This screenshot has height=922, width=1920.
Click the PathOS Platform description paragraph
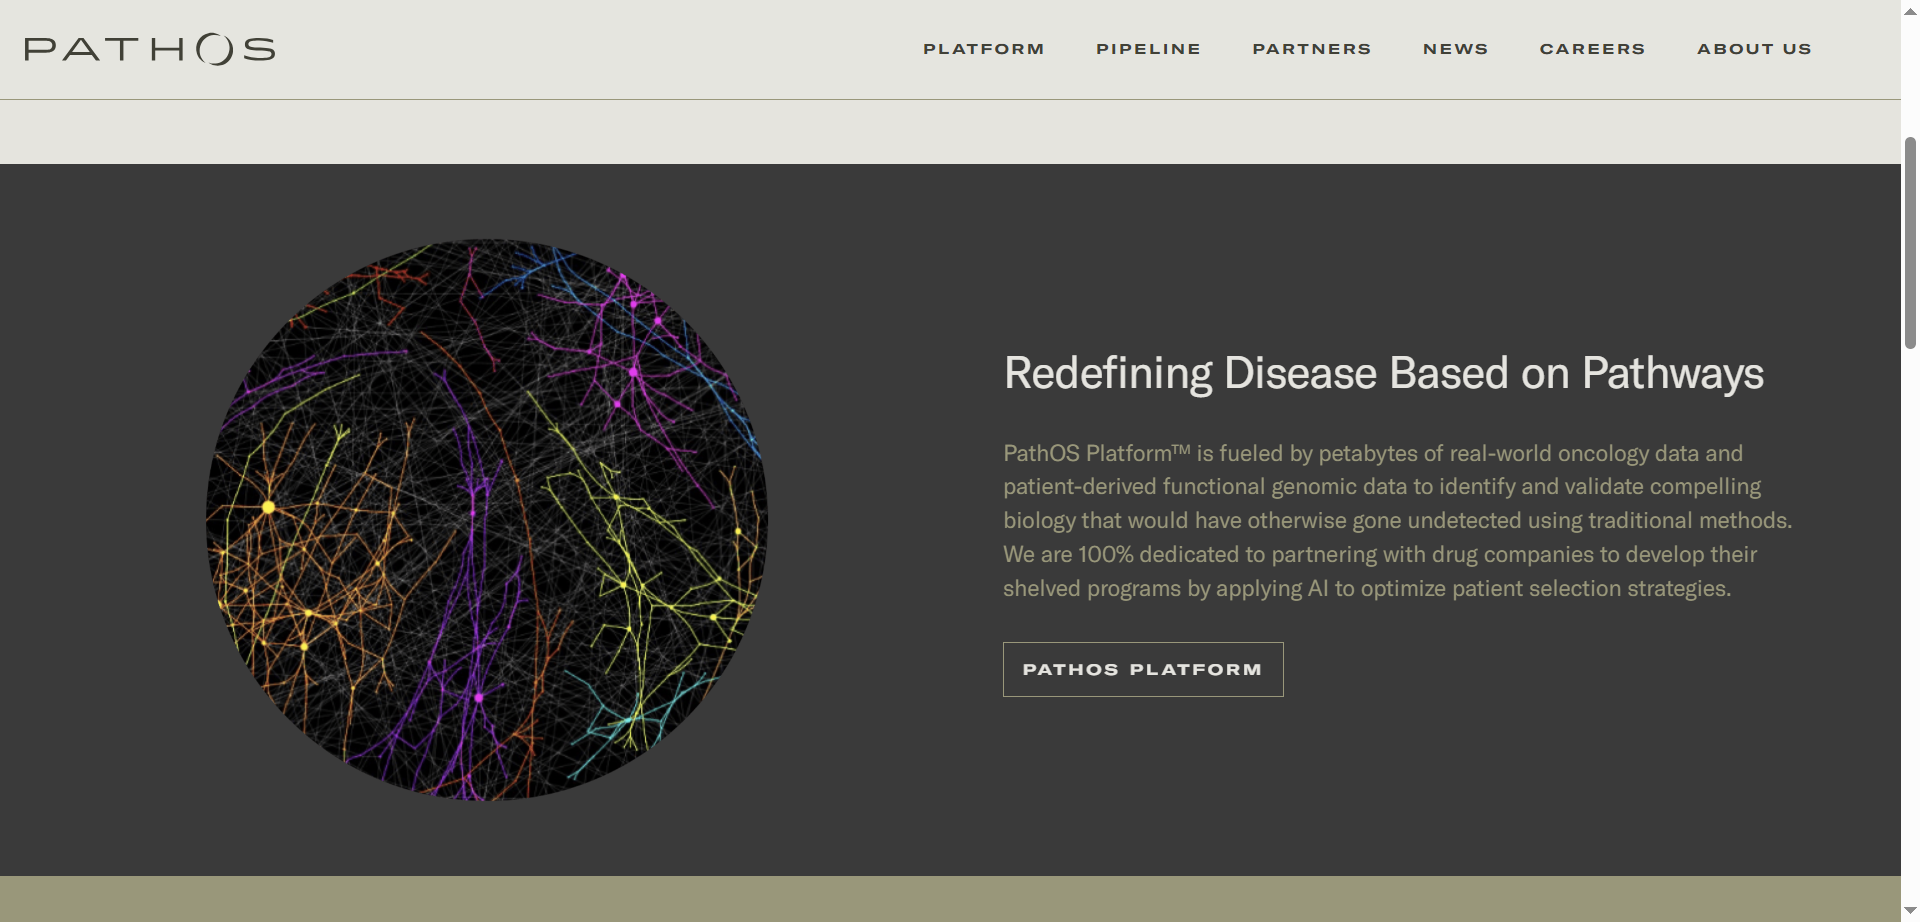point(1398,521)
